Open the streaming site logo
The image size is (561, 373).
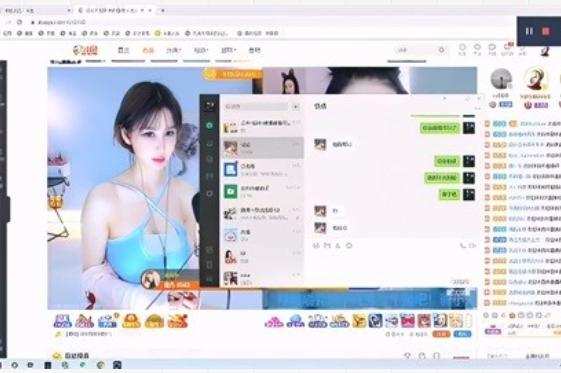(85, 50)
